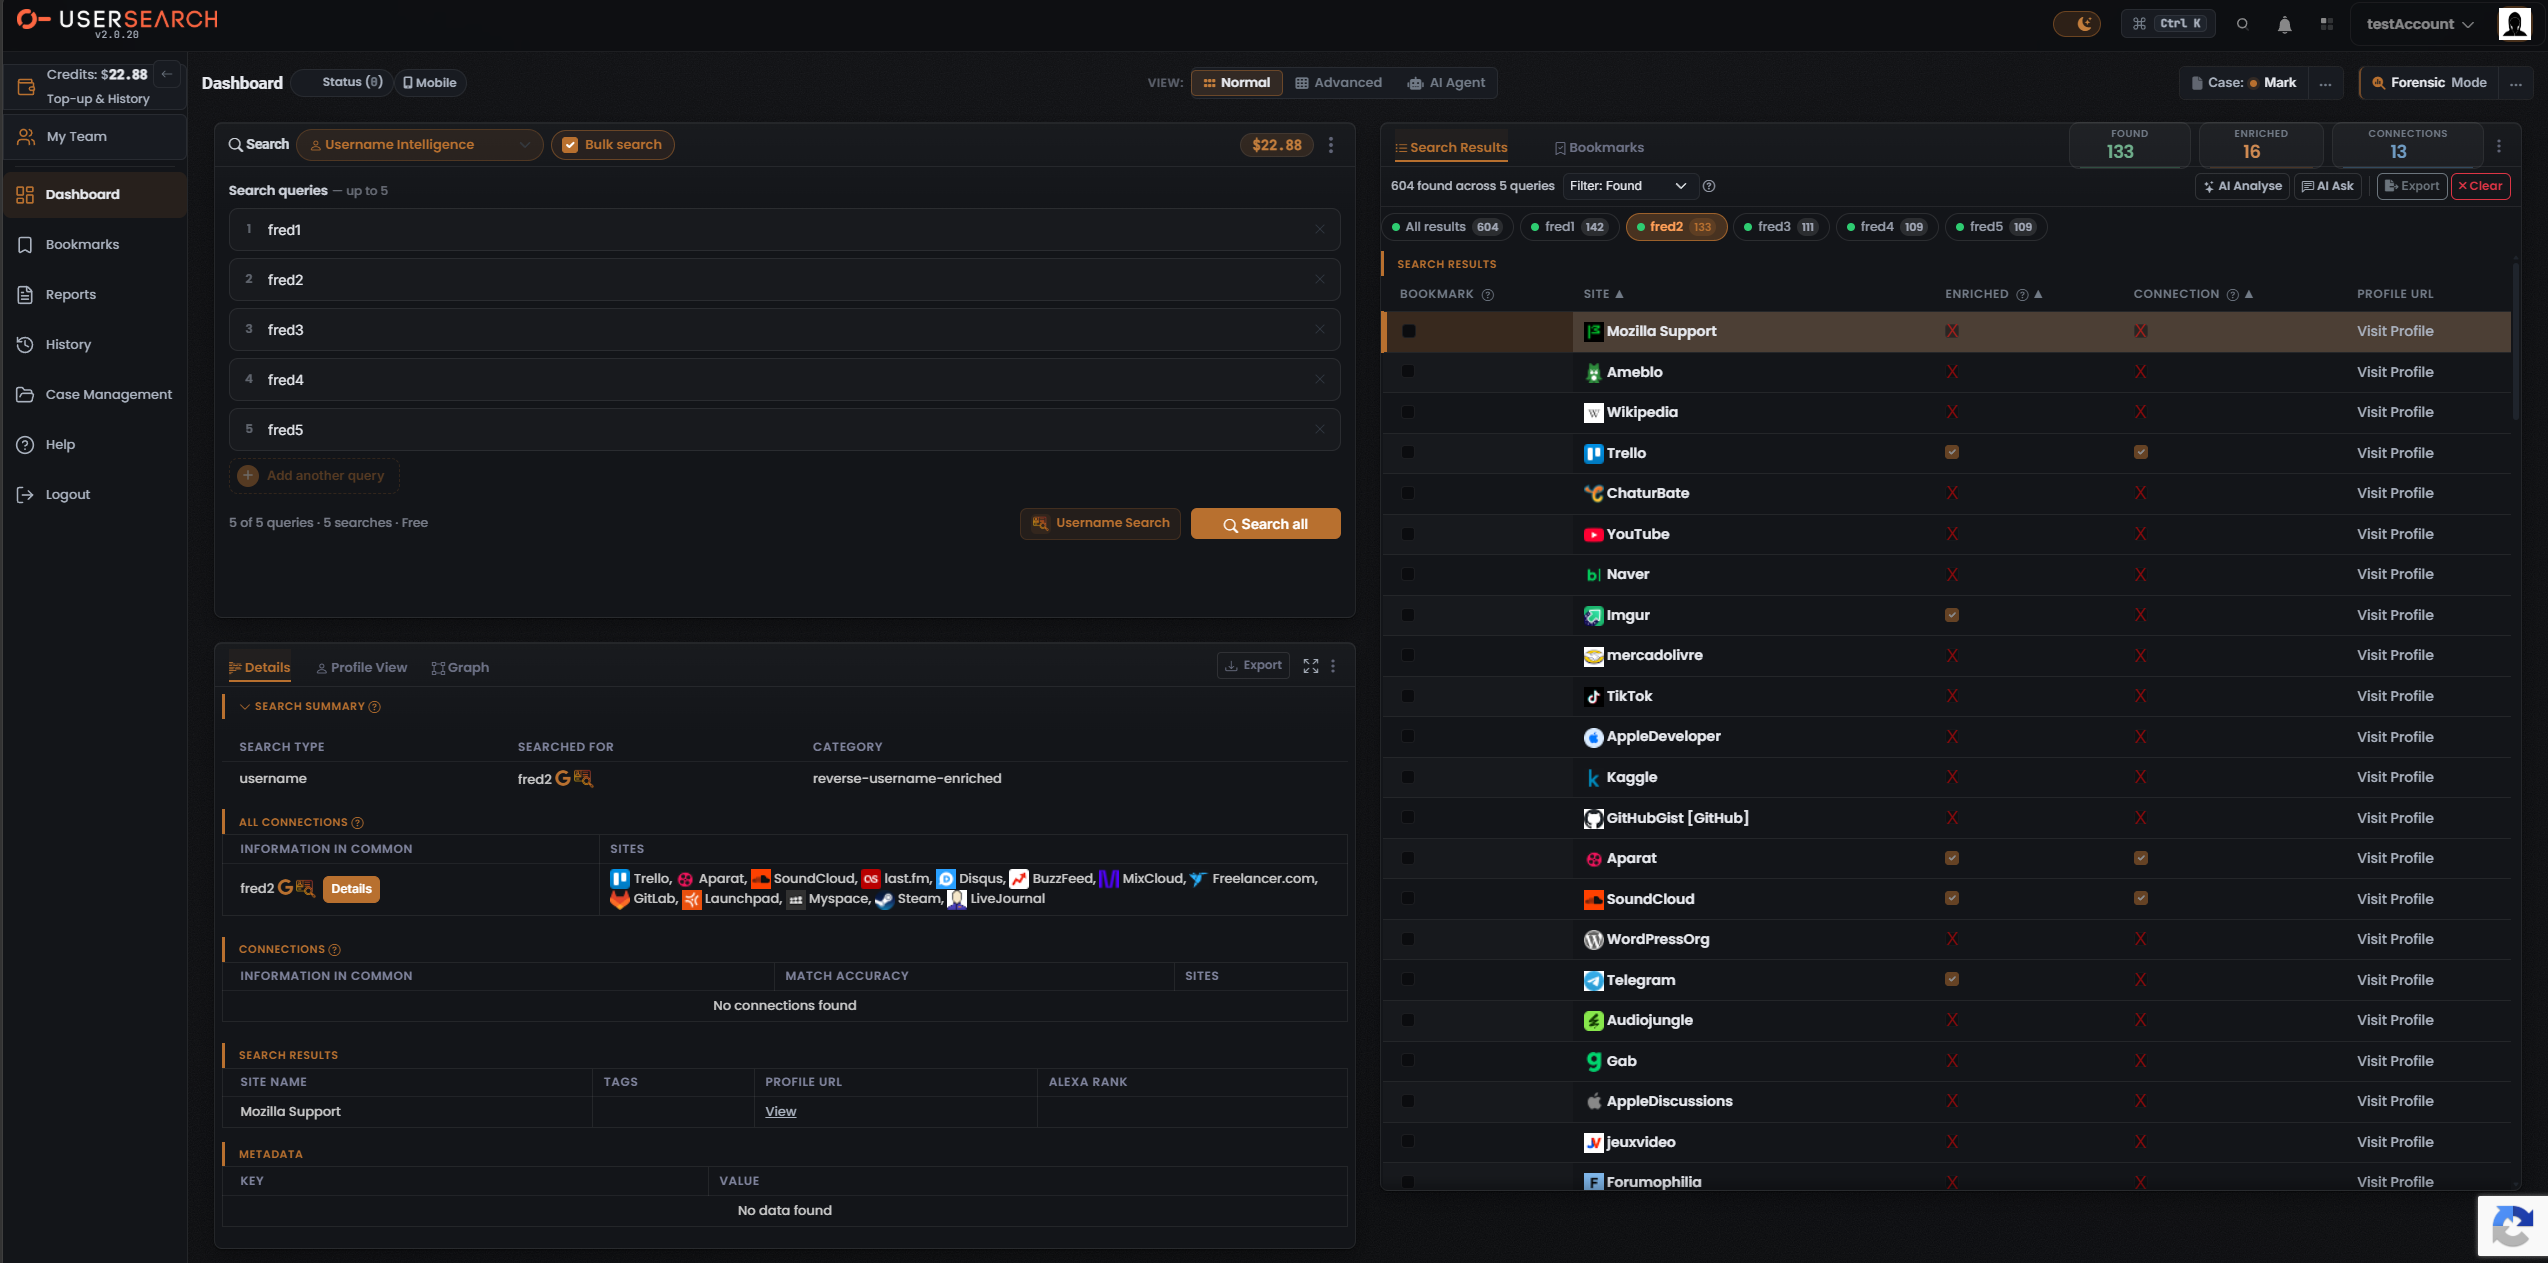
Task: Open Reports from the sidebar
Action: [95, 295]
